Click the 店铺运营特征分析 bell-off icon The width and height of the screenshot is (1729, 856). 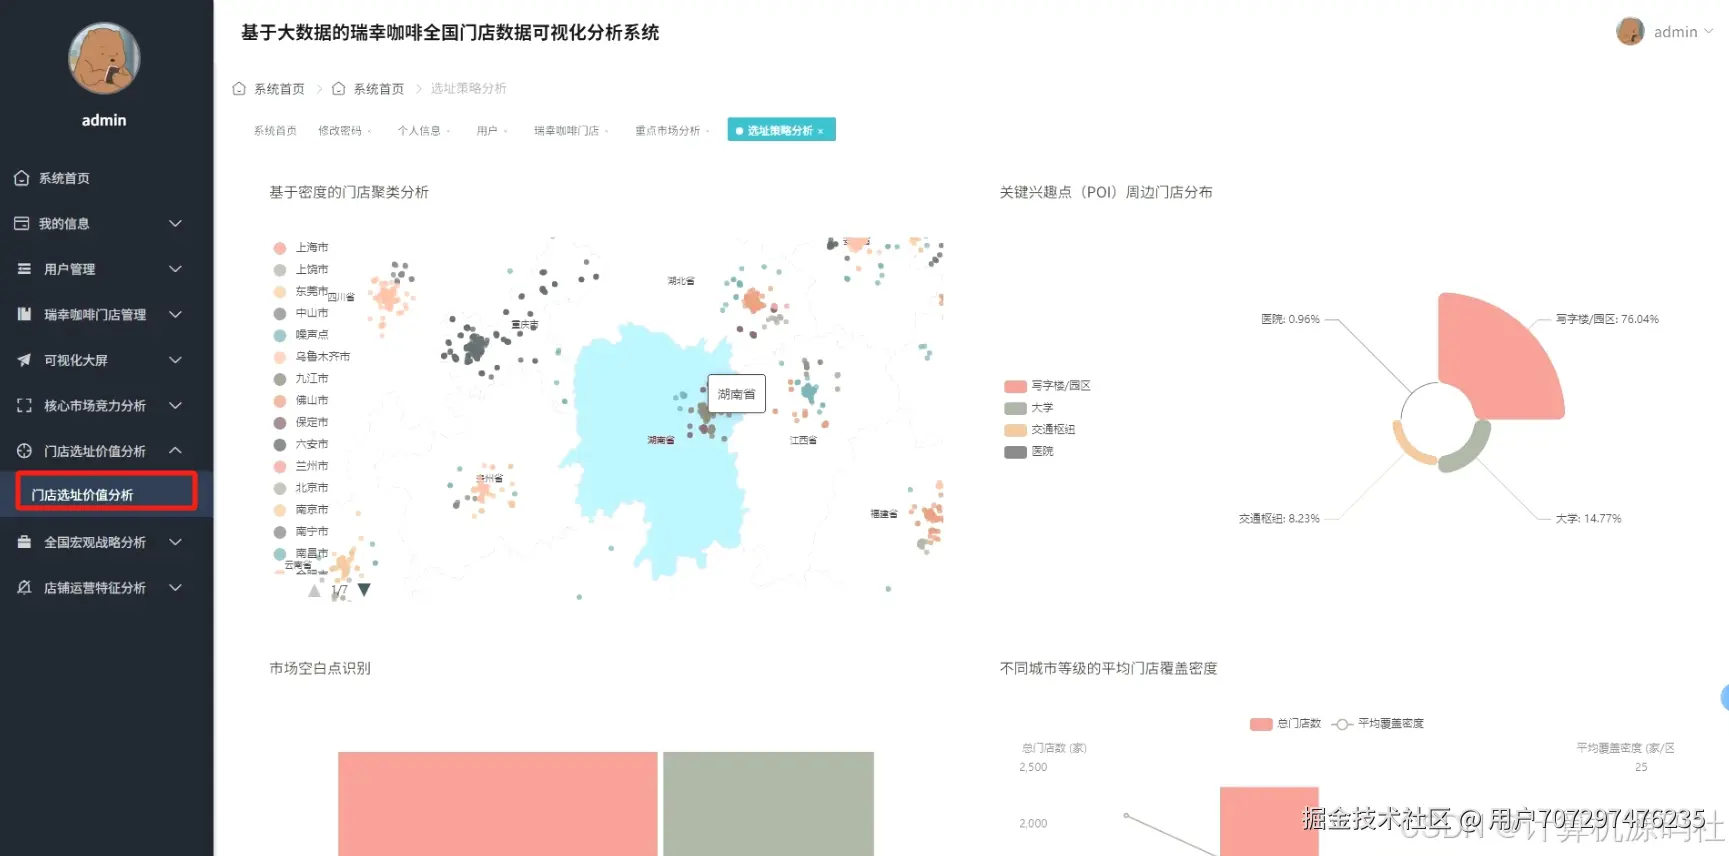24,588
